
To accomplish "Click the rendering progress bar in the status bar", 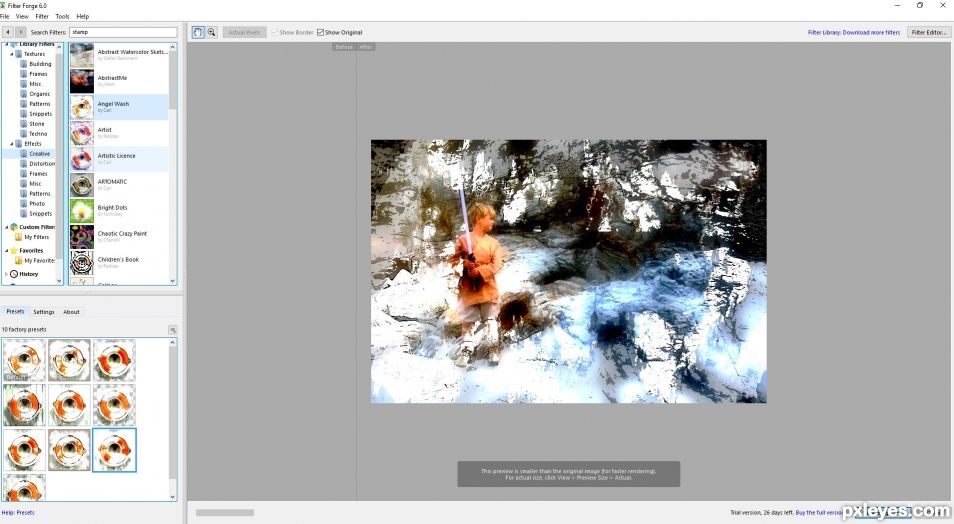I will (225, 512).
